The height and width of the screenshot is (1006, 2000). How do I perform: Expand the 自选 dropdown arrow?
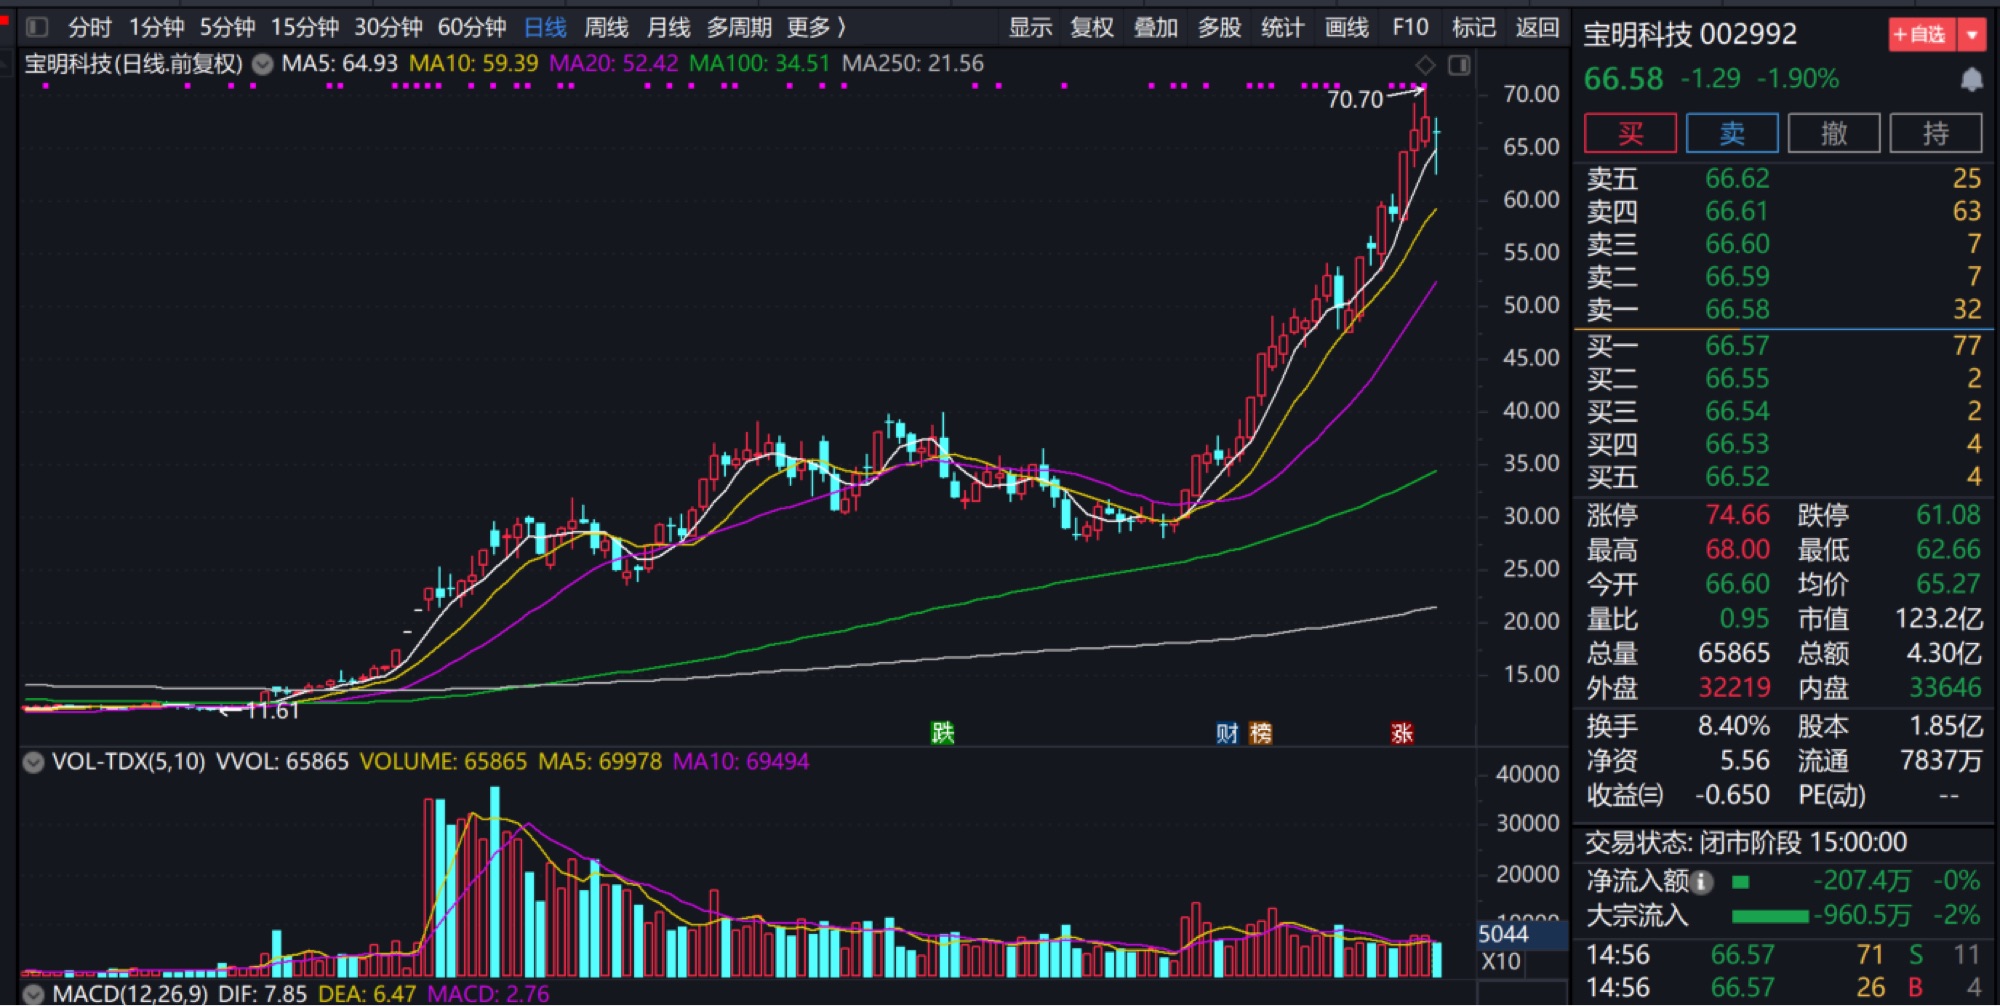pos(1971,35)
